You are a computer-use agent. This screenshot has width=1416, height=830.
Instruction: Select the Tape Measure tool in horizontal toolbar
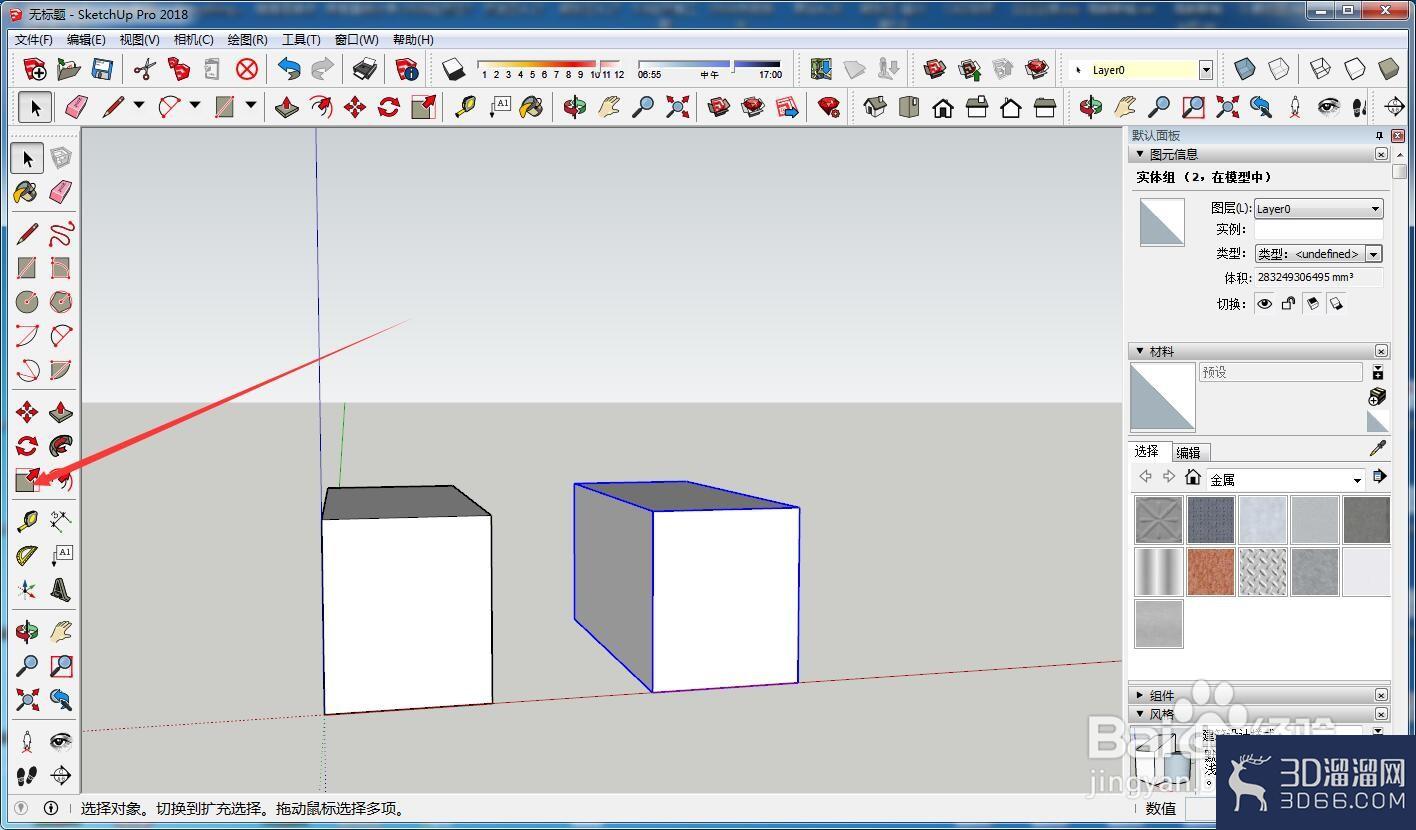465,107
